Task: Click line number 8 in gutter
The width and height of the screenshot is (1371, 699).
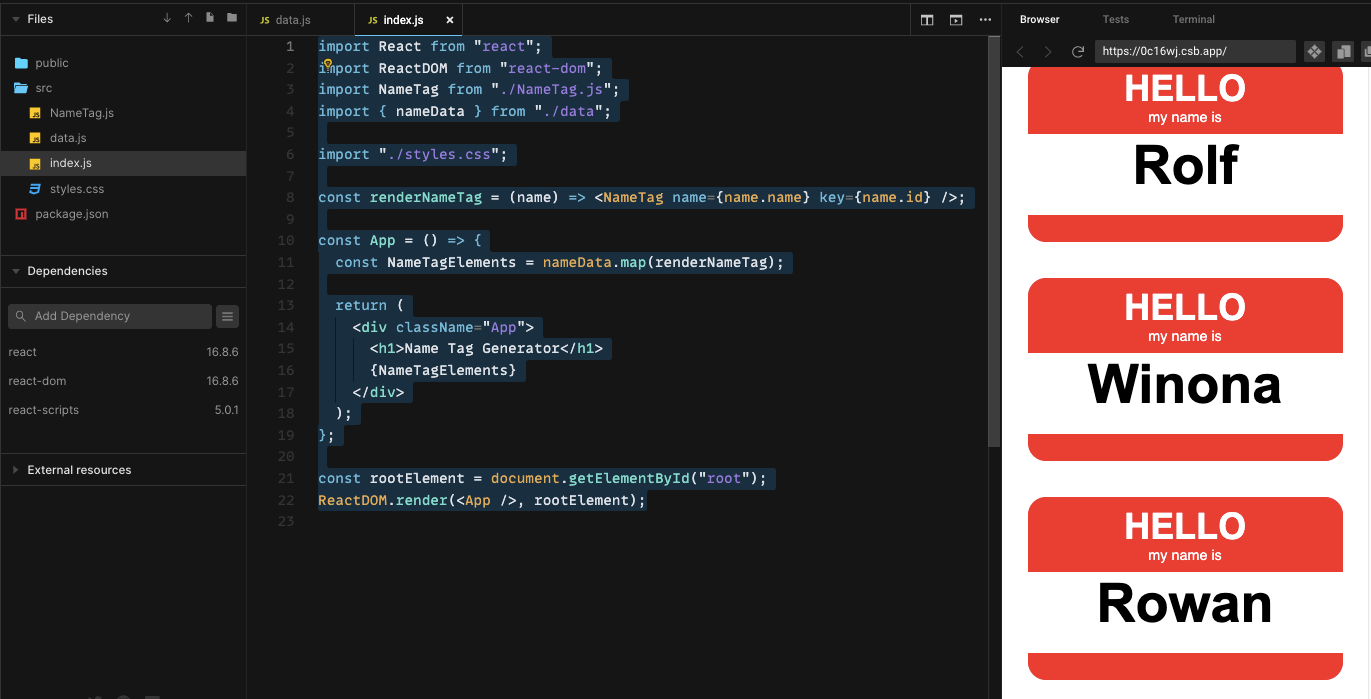Action: pyautogui.click(x=290, y=198)
